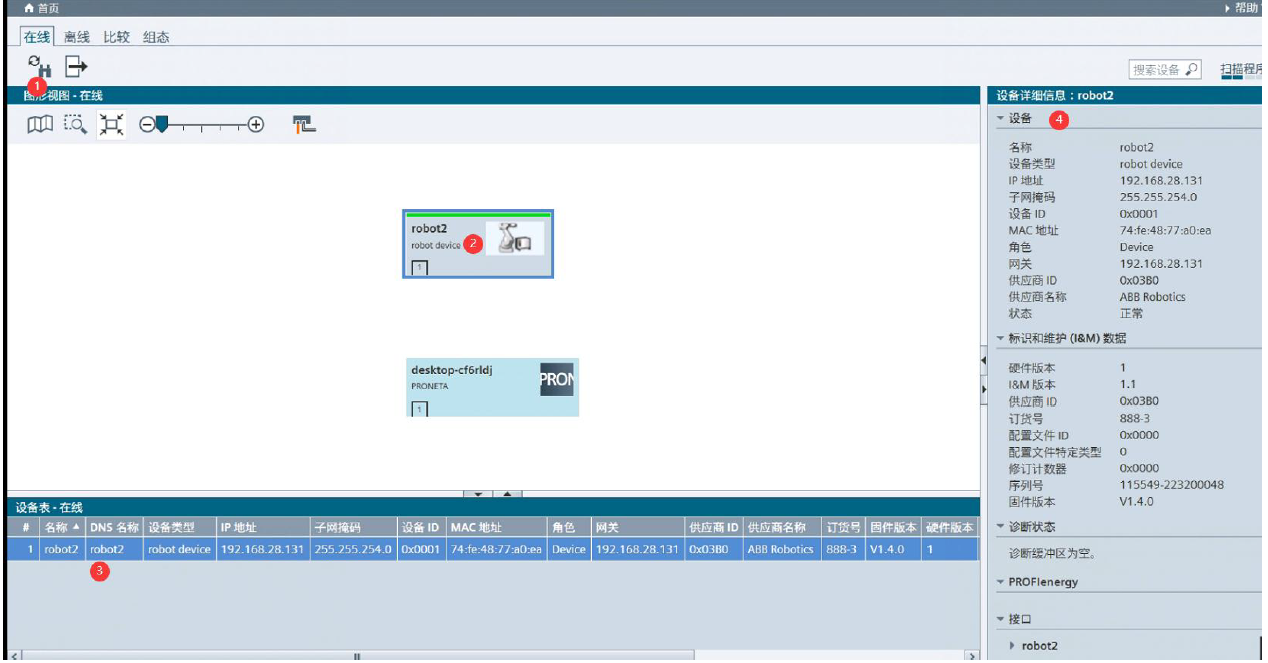Screen dimensions: 1268x663
Task: Click the 192.168.28.131 IP cell in table
Action: [x=263, y=549]
